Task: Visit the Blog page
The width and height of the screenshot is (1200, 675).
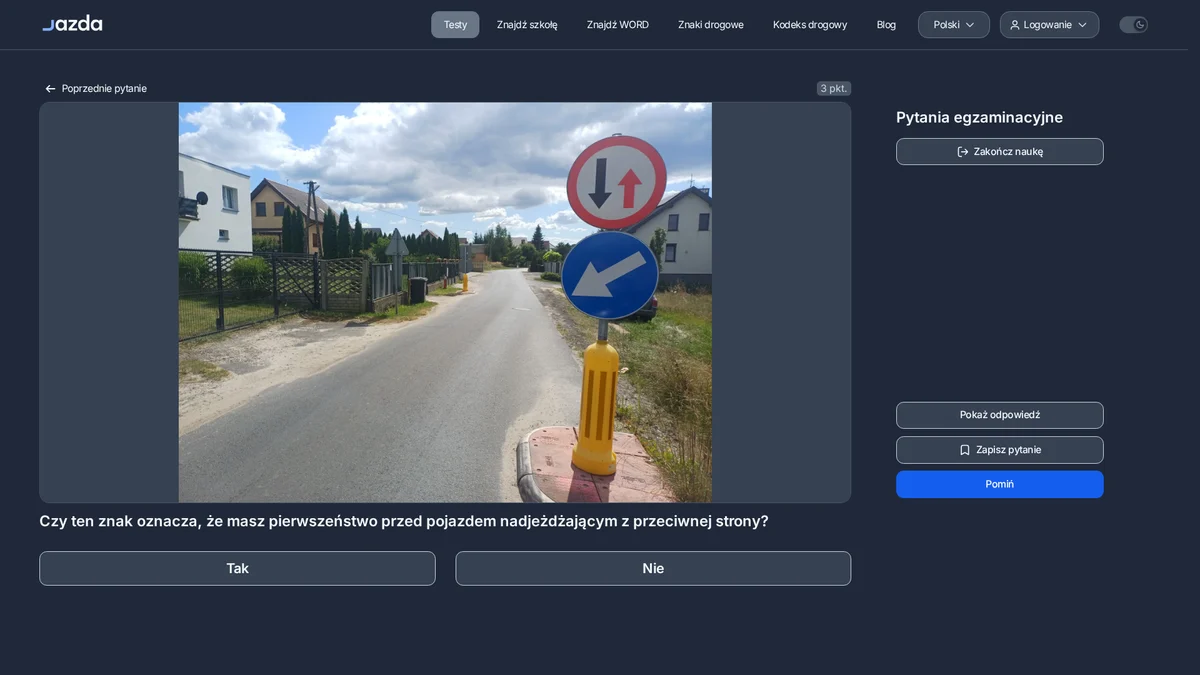Action: pos(886,25)
